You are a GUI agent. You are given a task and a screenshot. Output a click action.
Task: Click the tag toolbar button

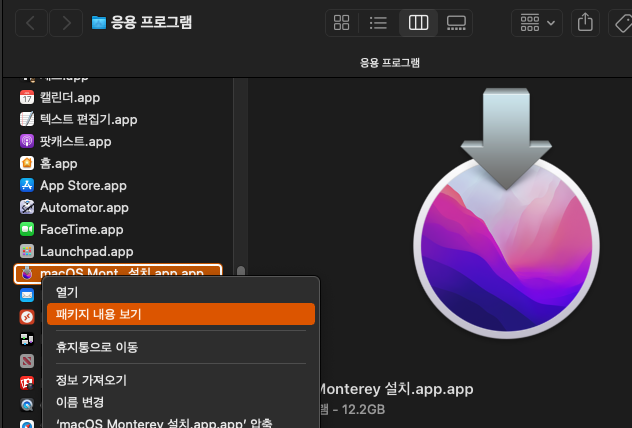click(x=623, y=23)
